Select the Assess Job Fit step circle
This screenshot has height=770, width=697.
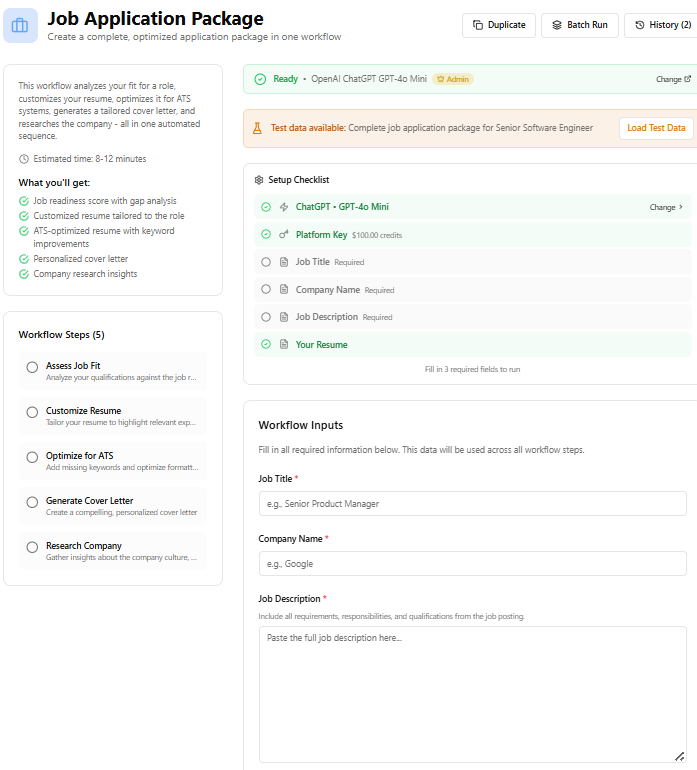point(32,367)
